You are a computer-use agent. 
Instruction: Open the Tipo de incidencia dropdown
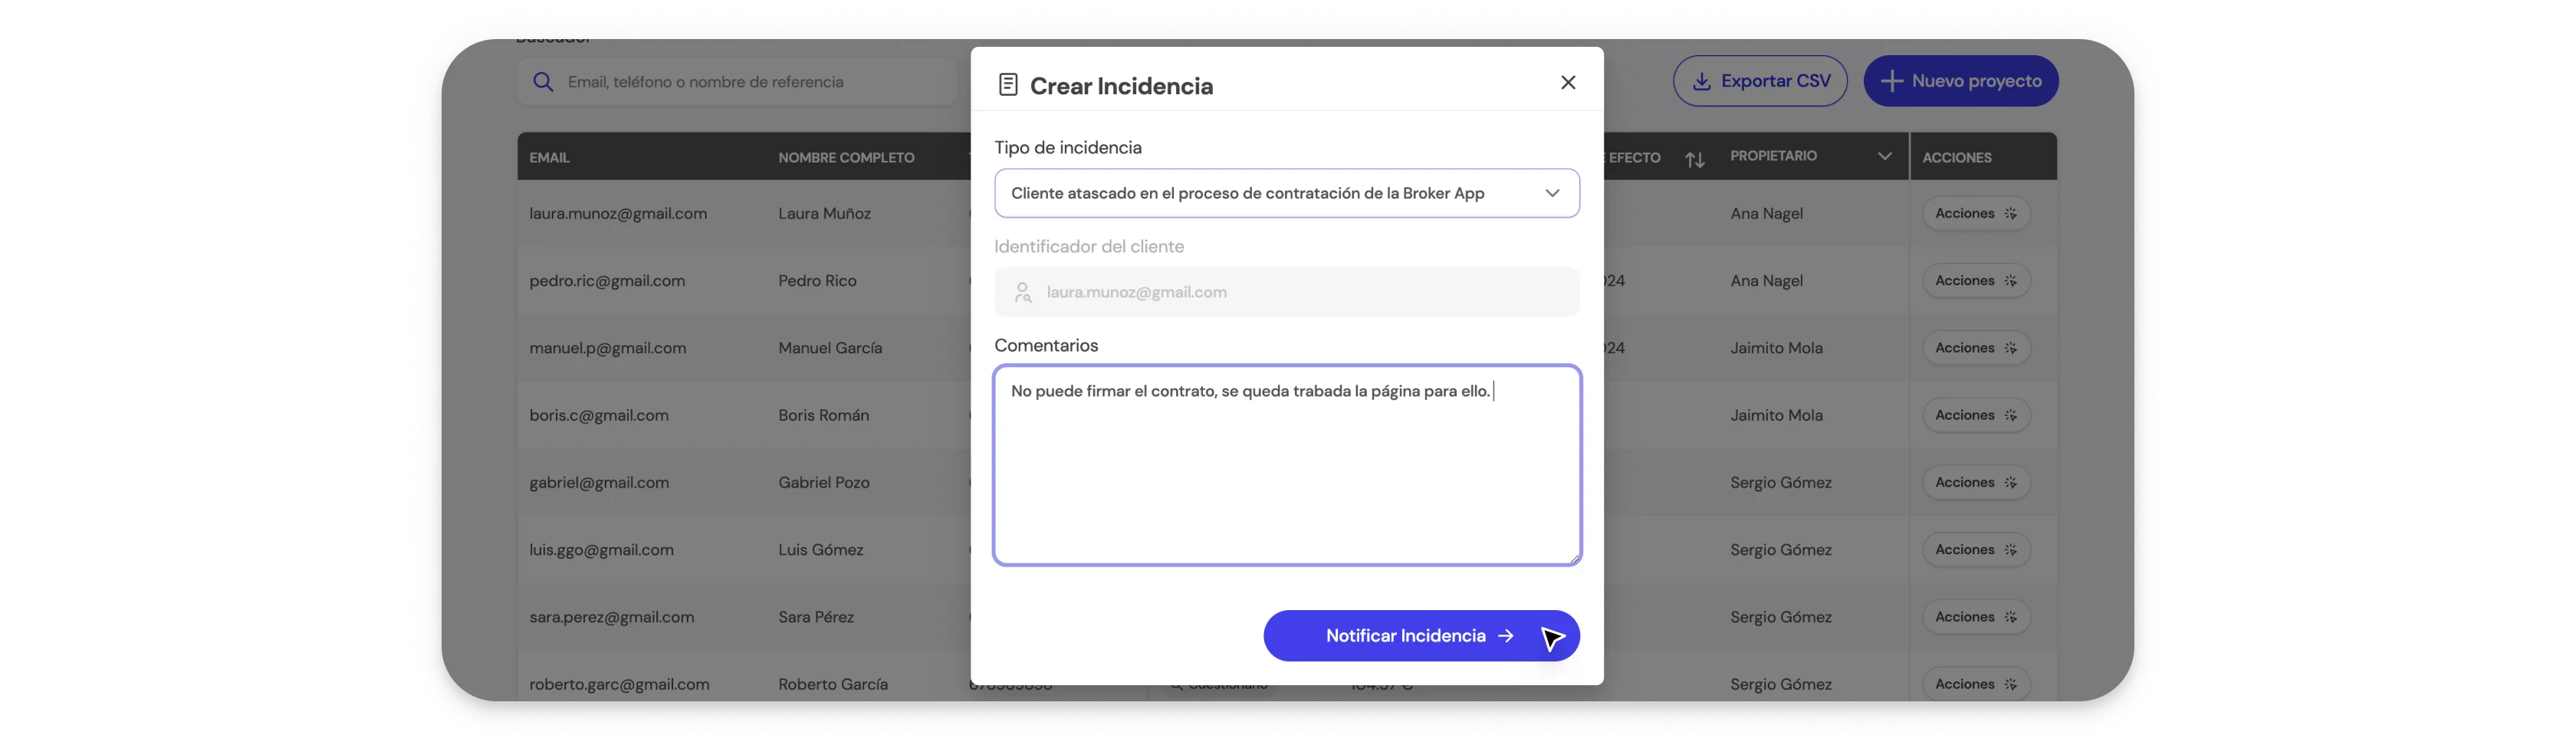[x=1287, y=193]
